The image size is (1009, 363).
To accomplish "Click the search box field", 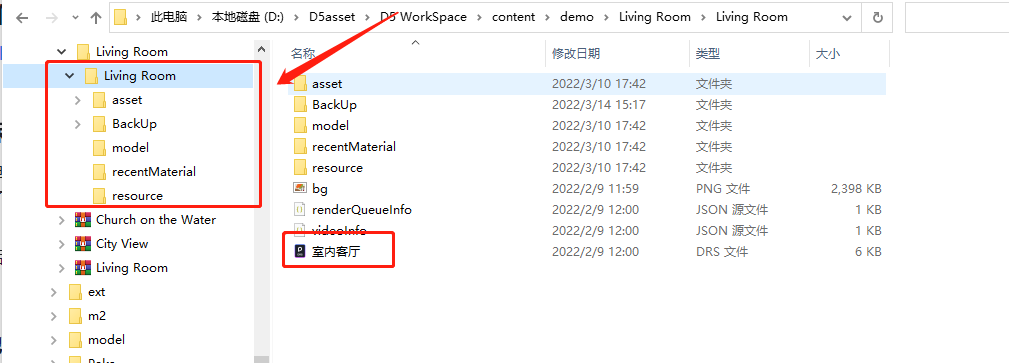I will click(957, 18).
